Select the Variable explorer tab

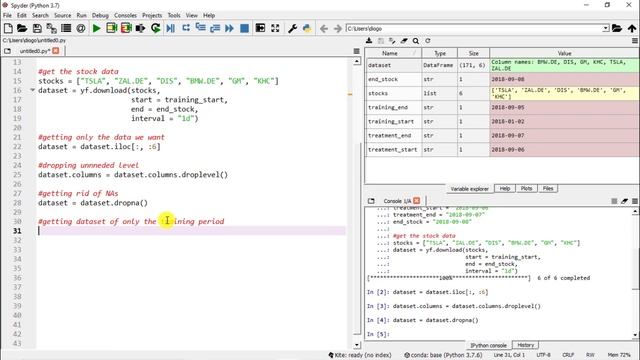tap(469, 189)
